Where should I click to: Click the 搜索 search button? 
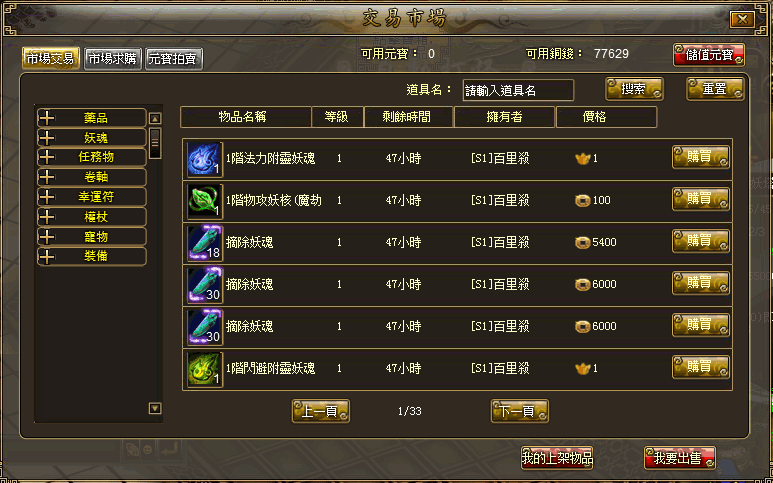coord(634,89)
